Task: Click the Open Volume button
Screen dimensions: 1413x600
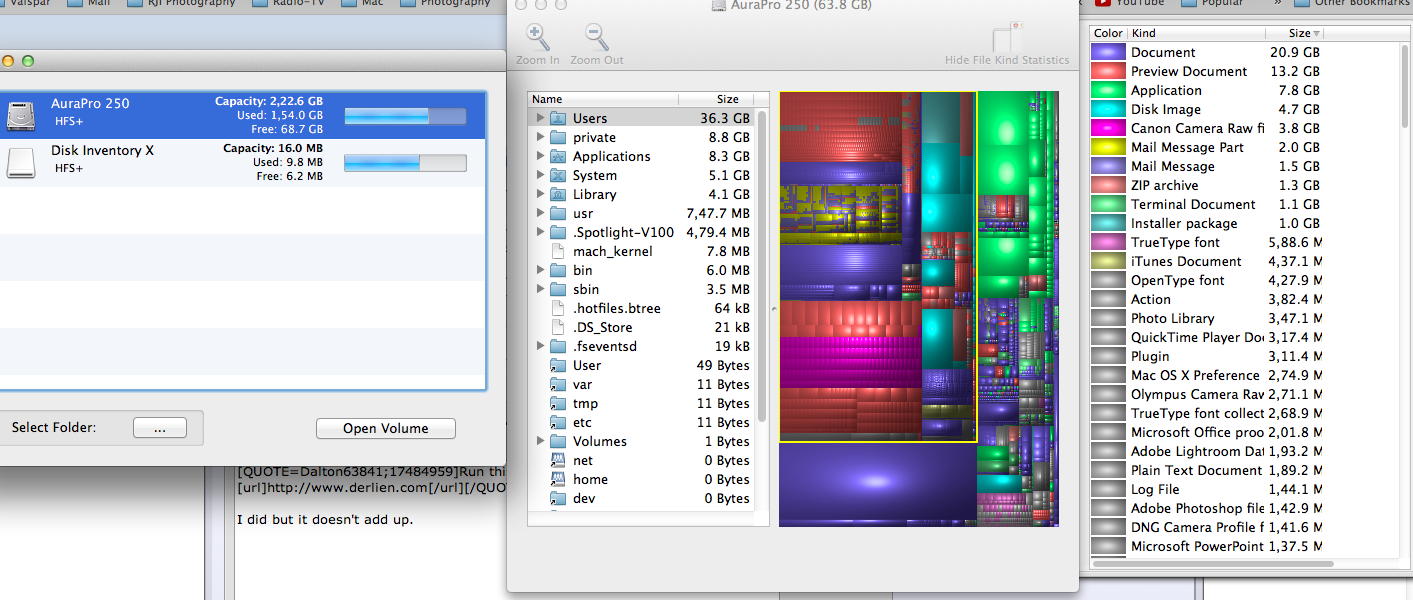Action: (x=386, y=428)
